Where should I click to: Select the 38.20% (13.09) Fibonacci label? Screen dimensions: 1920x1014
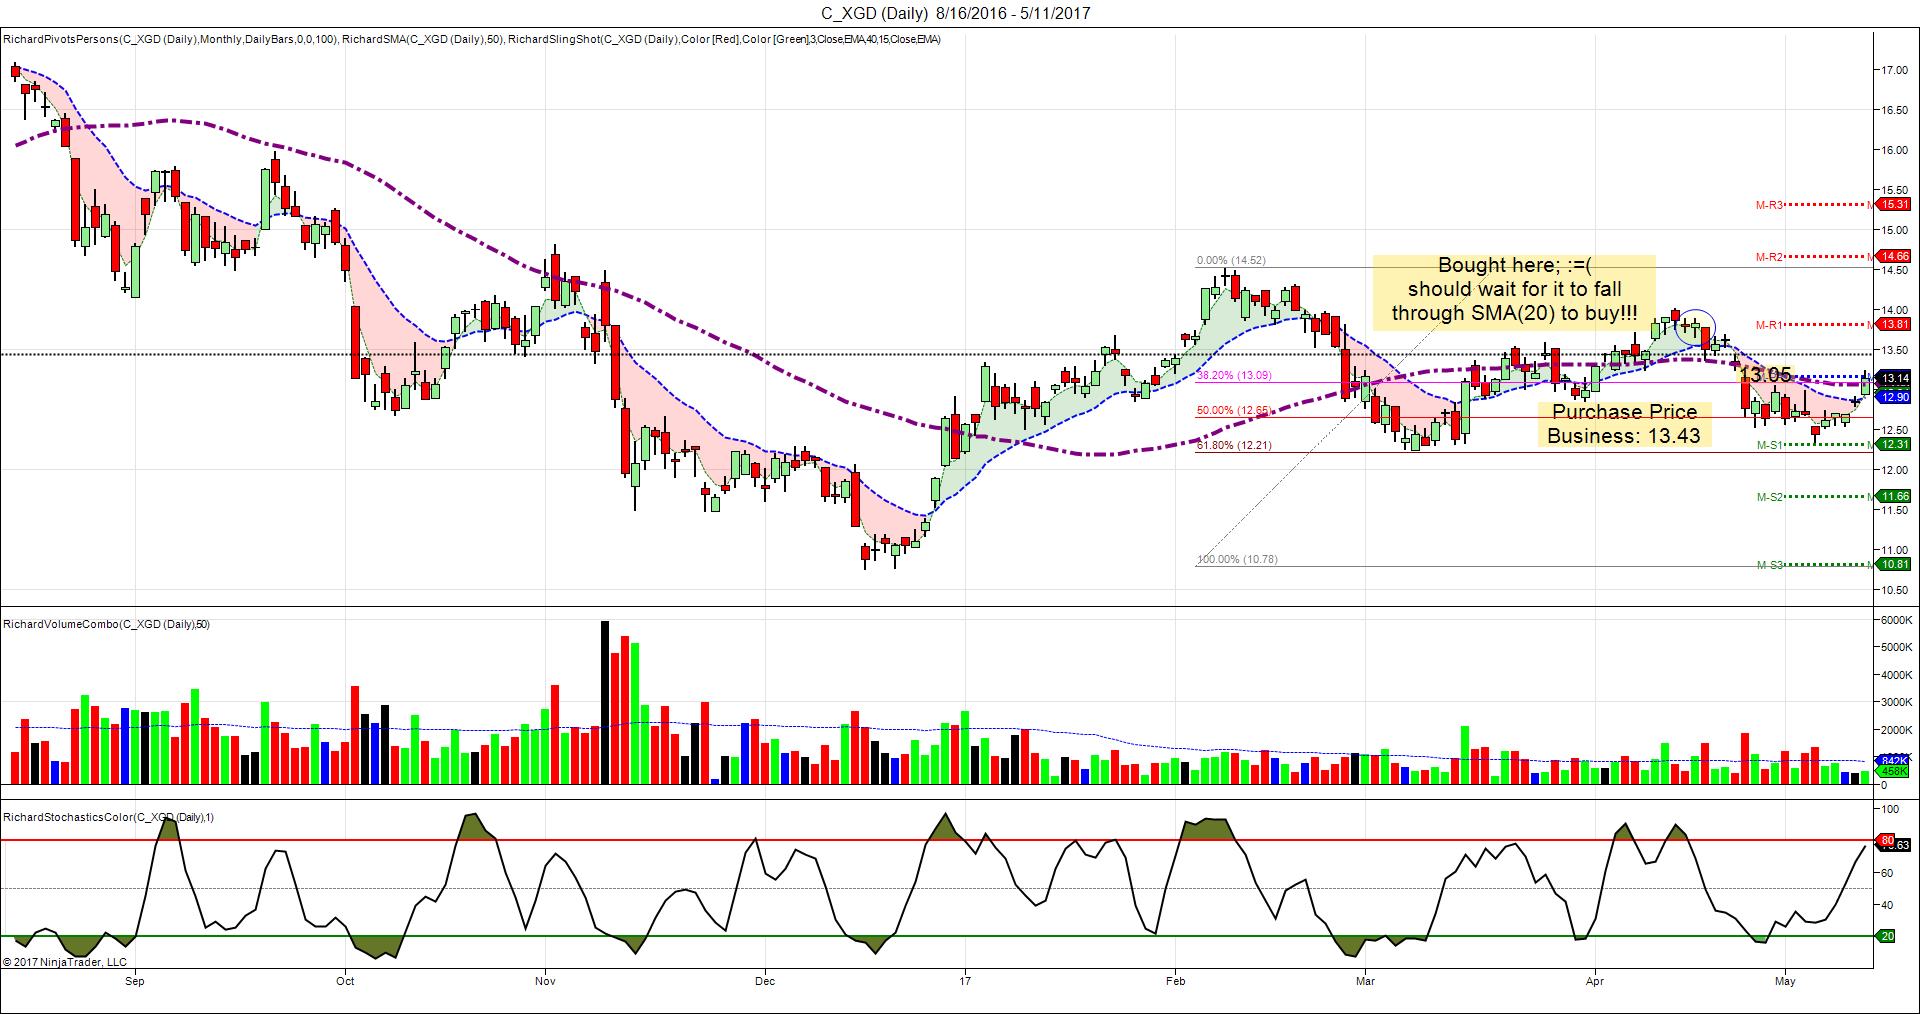1234,375
